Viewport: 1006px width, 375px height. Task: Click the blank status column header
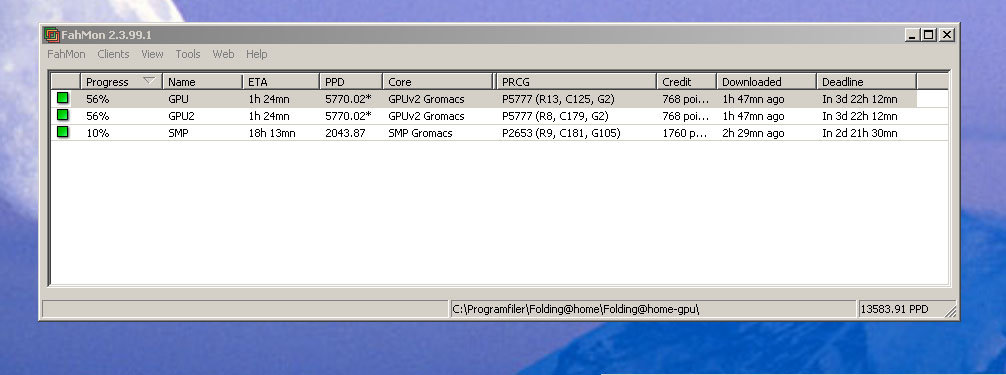click(x=66, y=82)
